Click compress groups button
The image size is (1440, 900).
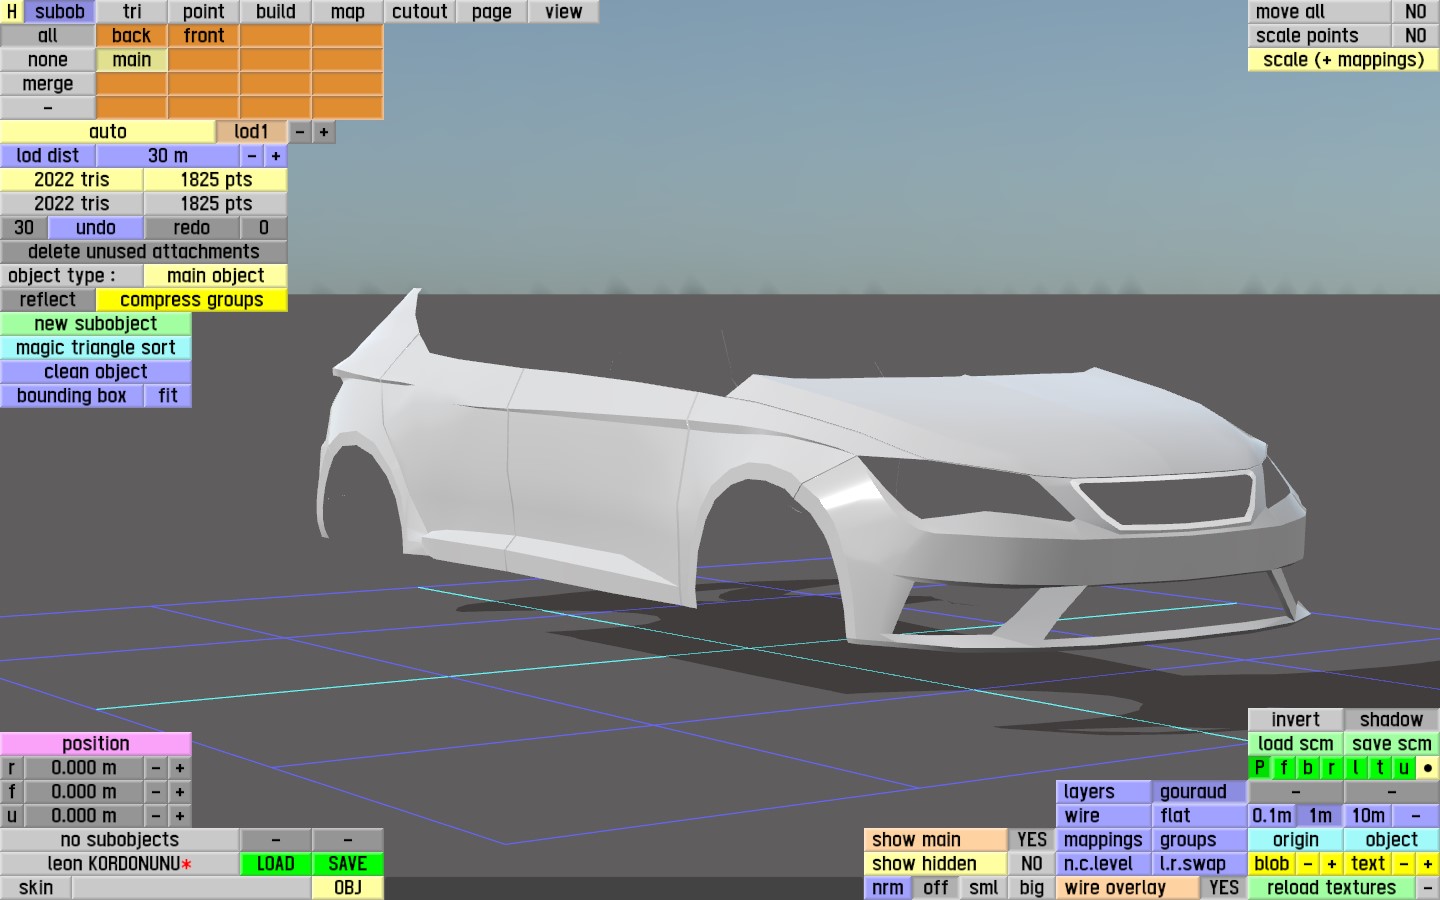192,300
